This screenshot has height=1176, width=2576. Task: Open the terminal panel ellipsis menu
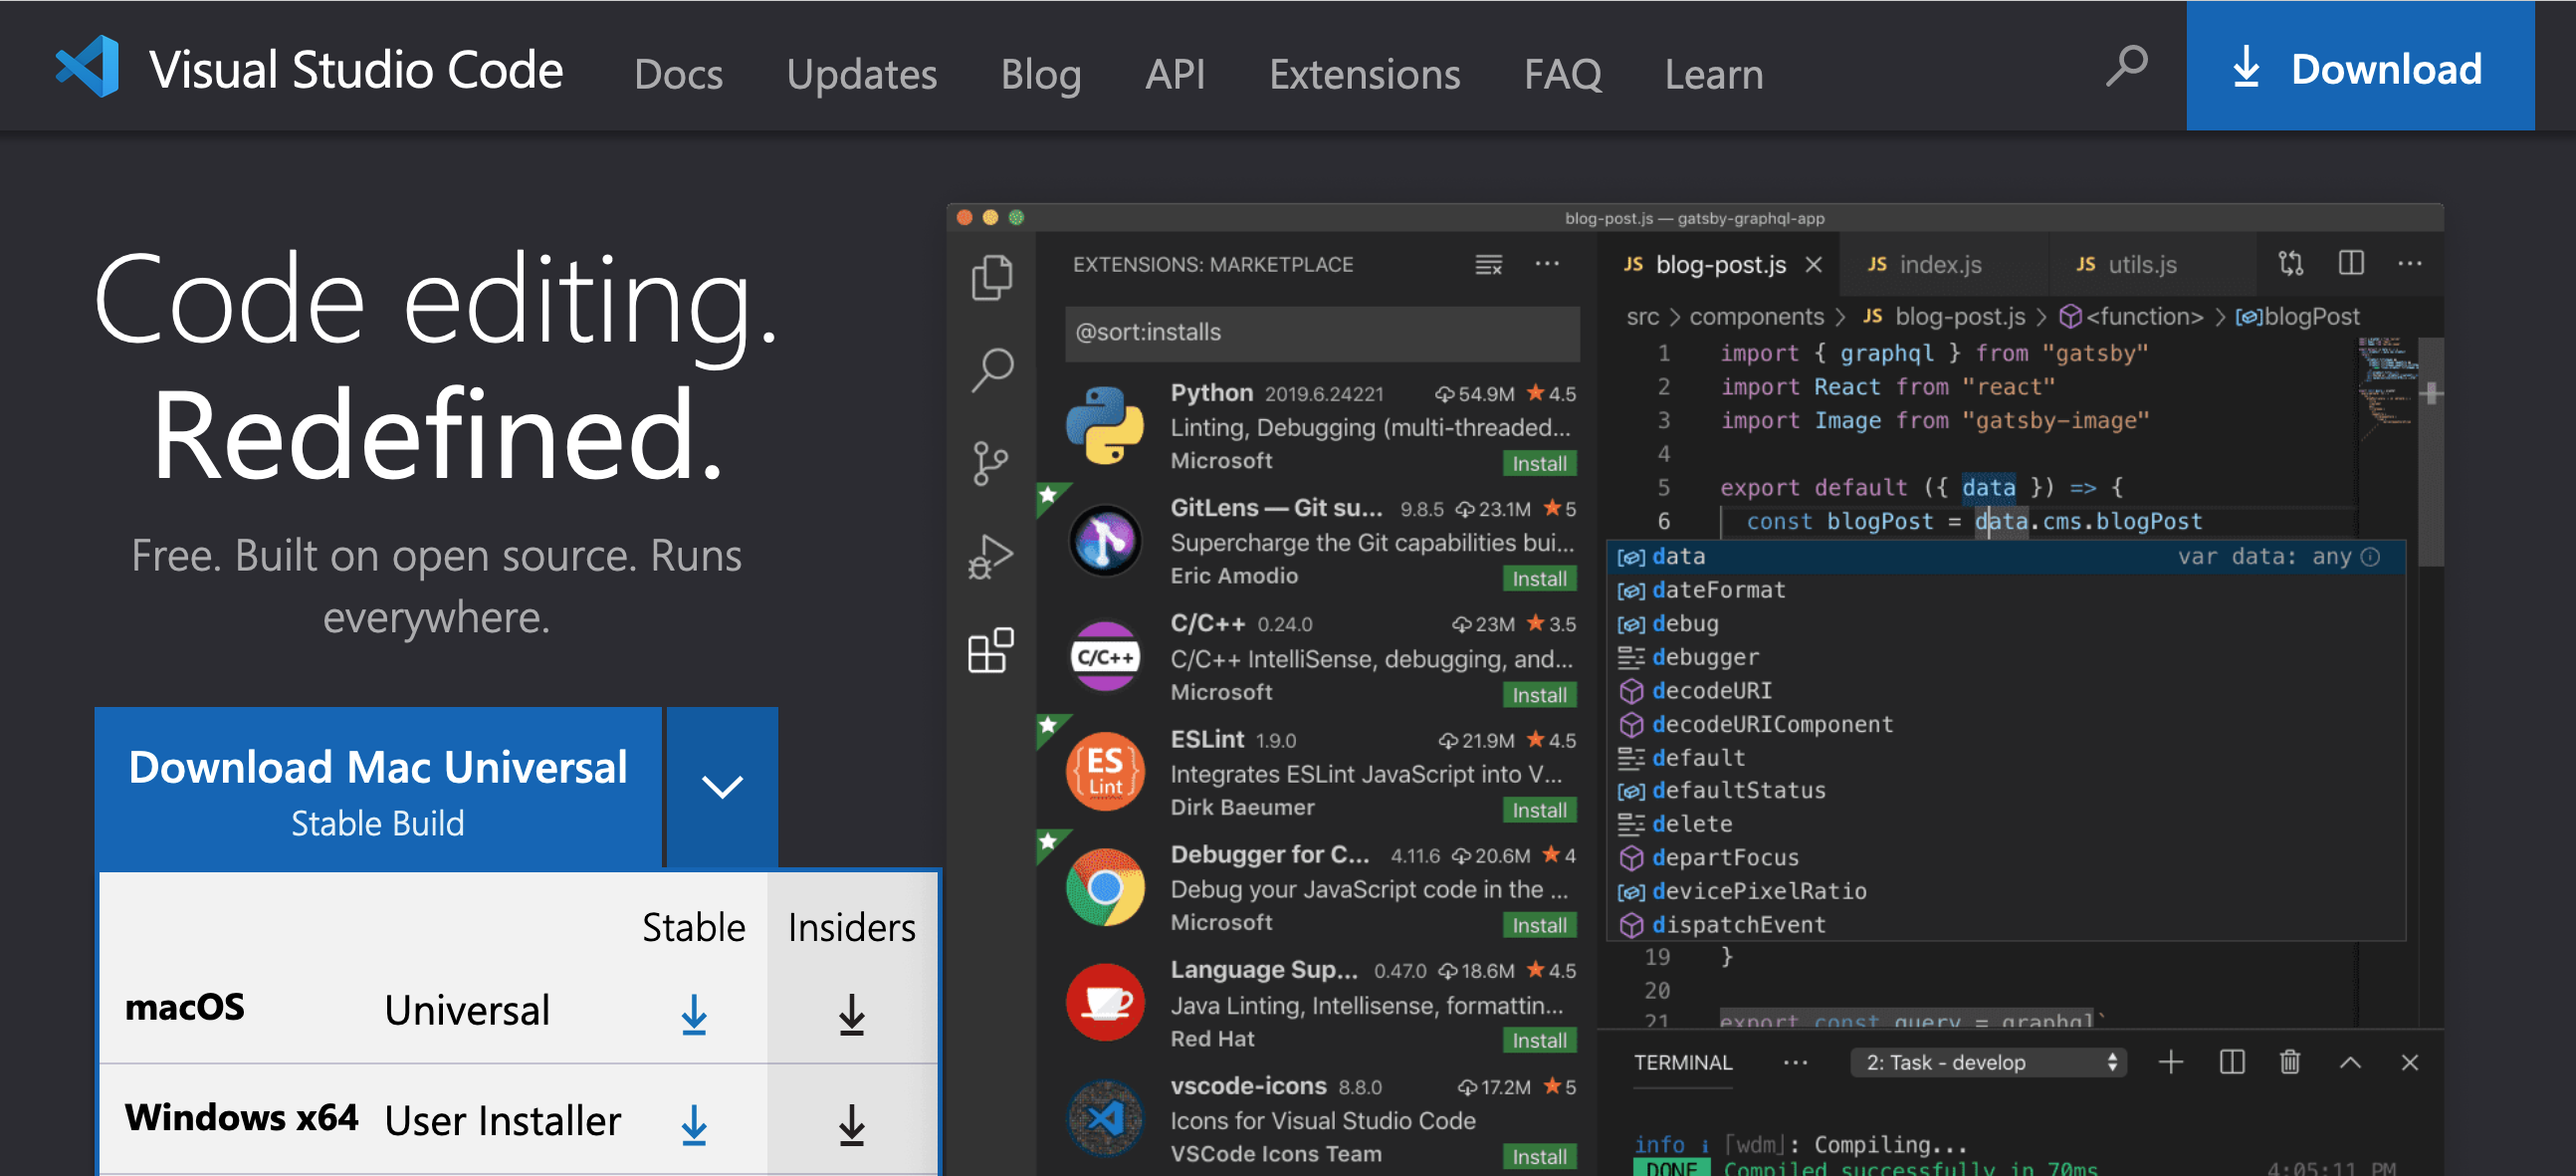tap(1796, 1062)
